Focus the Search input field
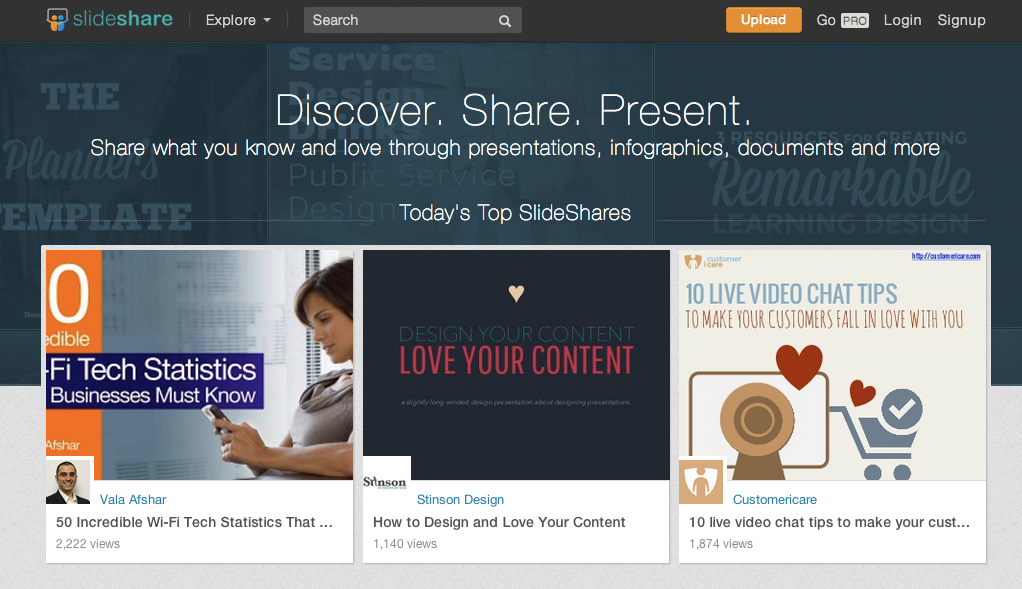Viewport: 1022px width, 589px height. (x=413, y=20)
